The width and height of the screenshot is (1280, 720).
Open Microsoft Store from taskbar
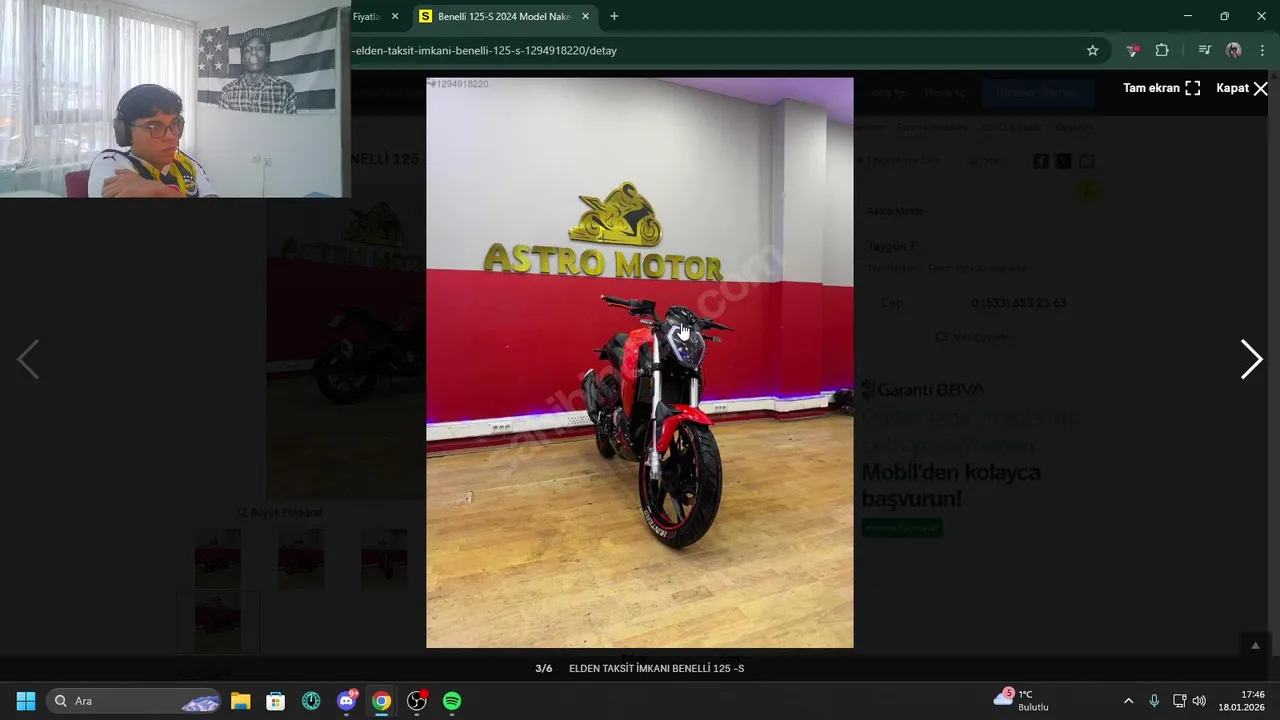coord(275,701)
